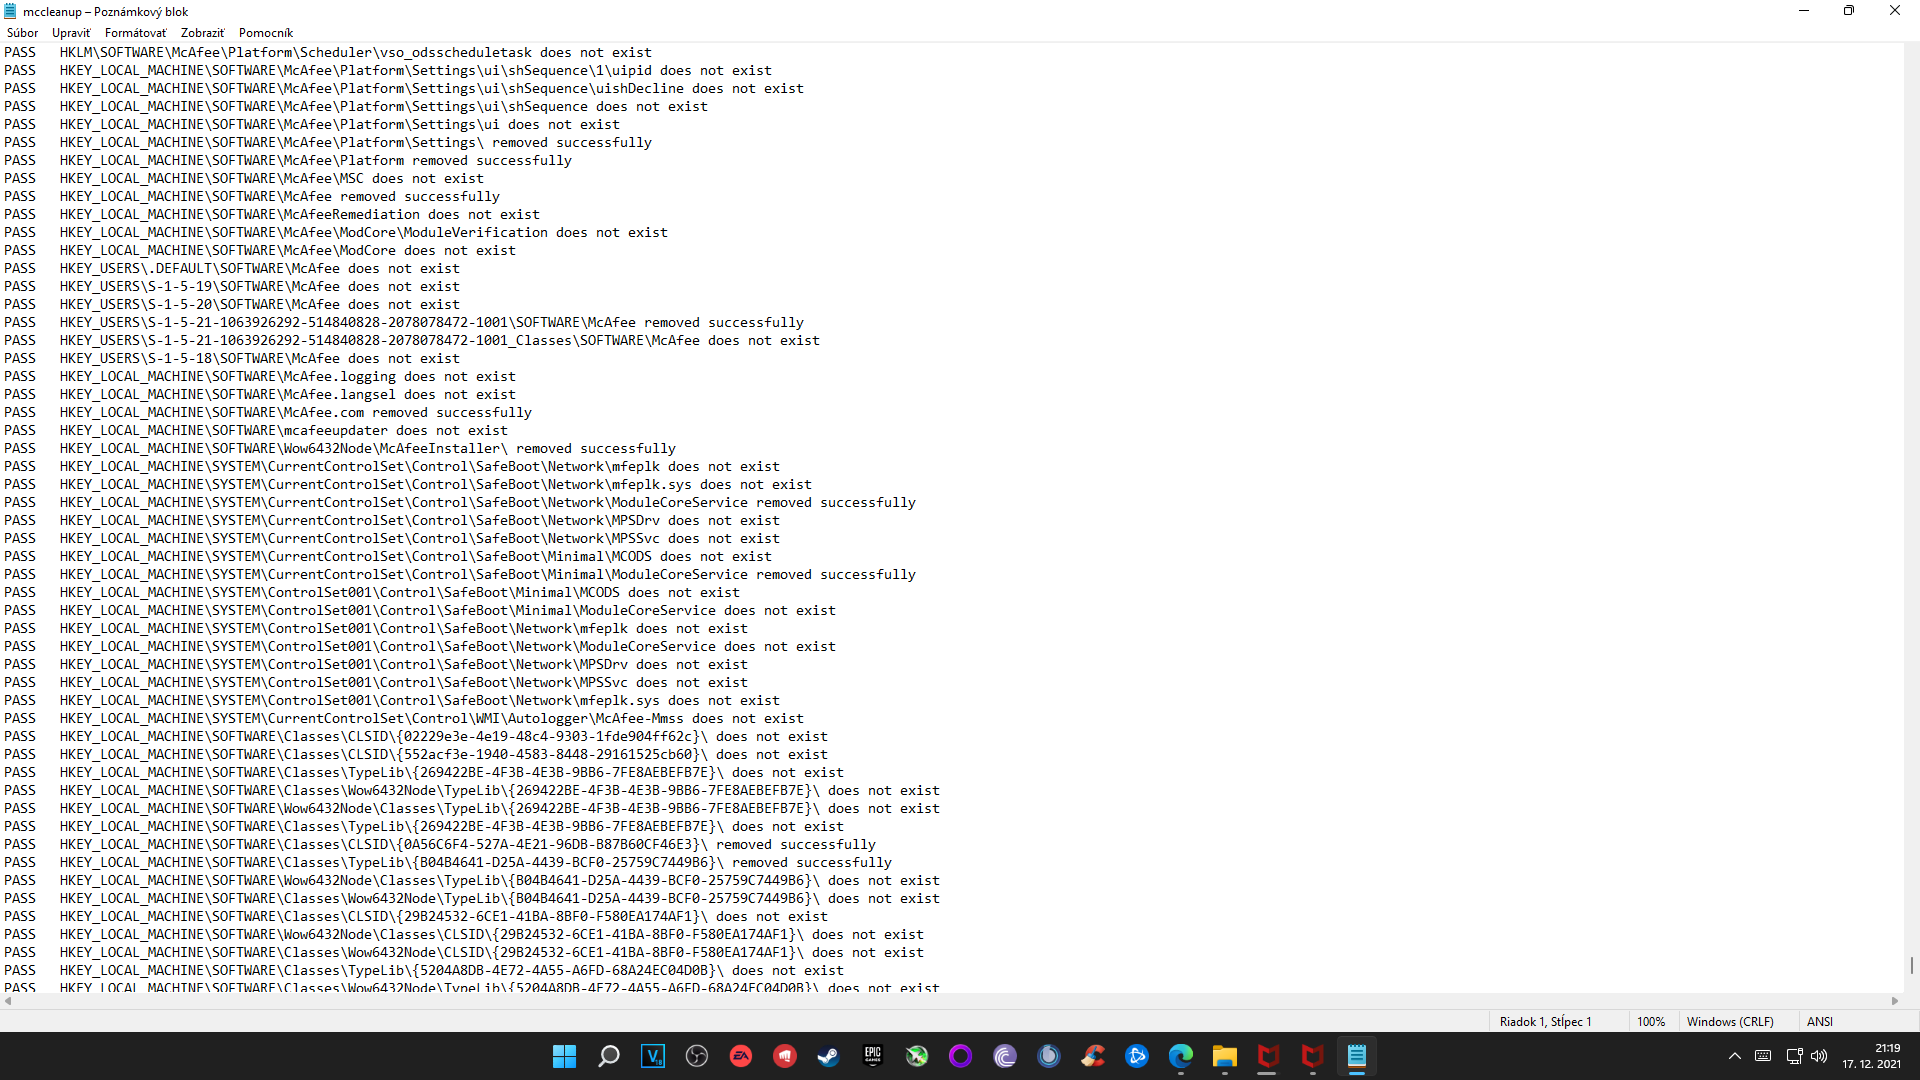Screen dimensions: 1920x1080
Task: Open the Súbor menu
Action: (22, 33)
